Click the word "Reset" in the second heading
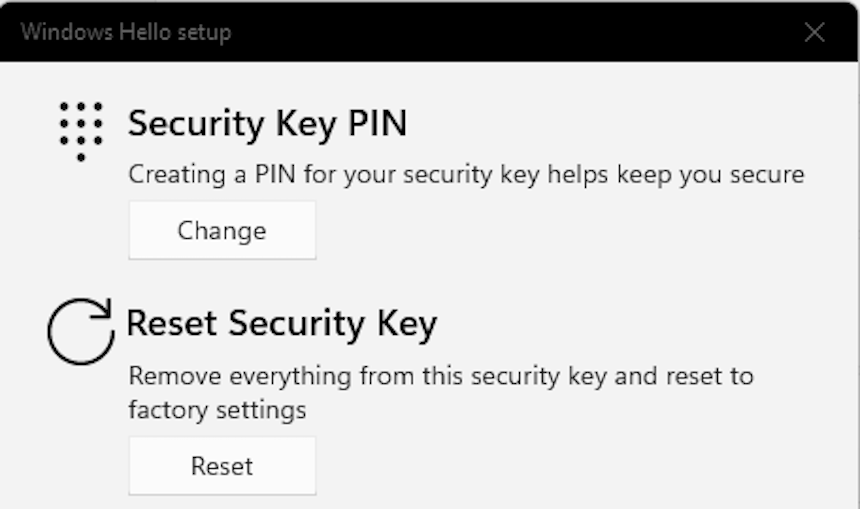The height and width of the screenshot is (509, 860). pos(176,324)
